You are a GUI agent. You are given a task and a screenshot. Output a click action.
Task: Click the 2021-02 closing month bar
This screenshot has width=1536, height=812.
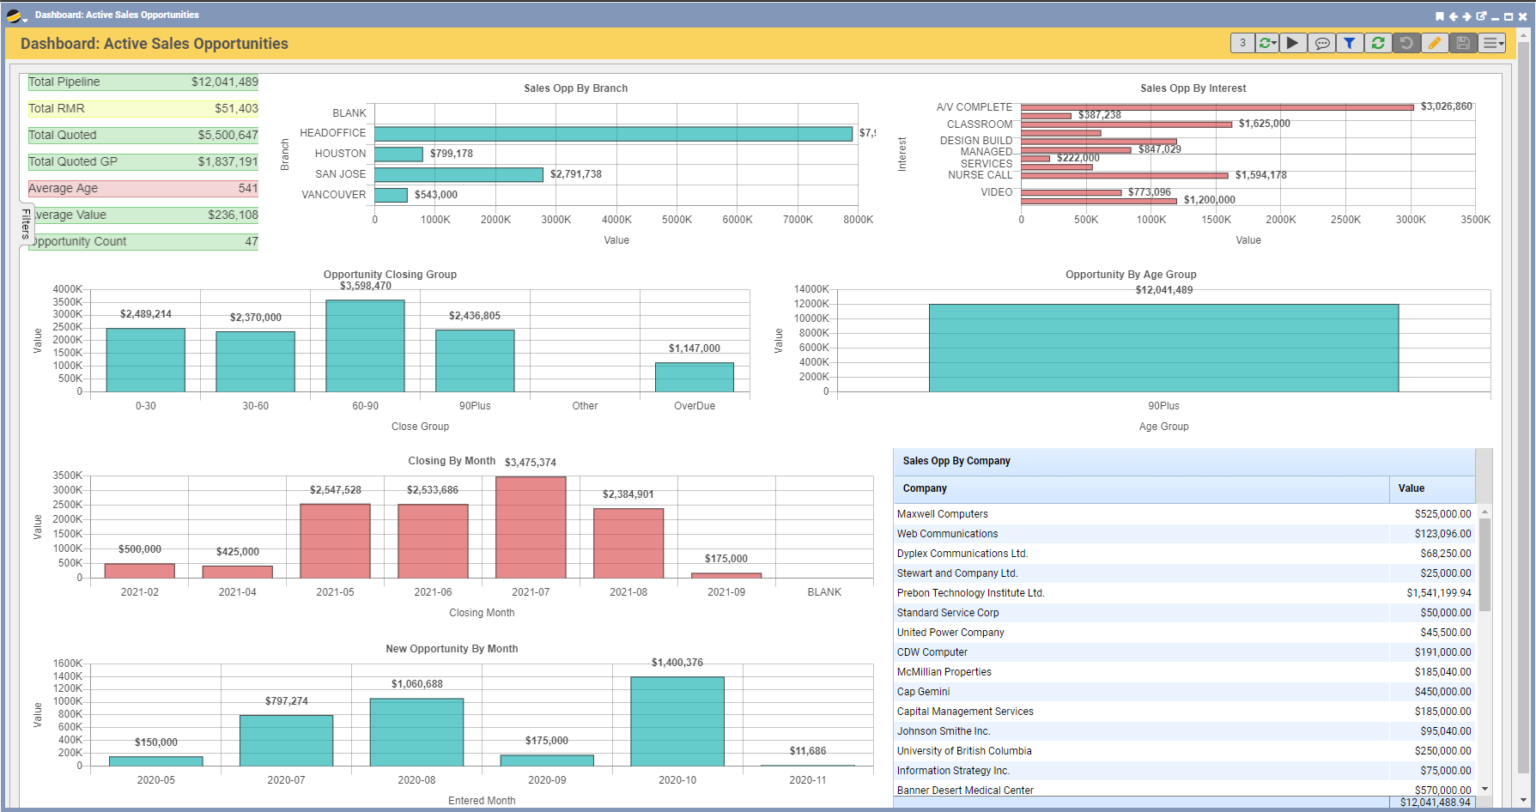pyautogui.click(x=140, y=571)
